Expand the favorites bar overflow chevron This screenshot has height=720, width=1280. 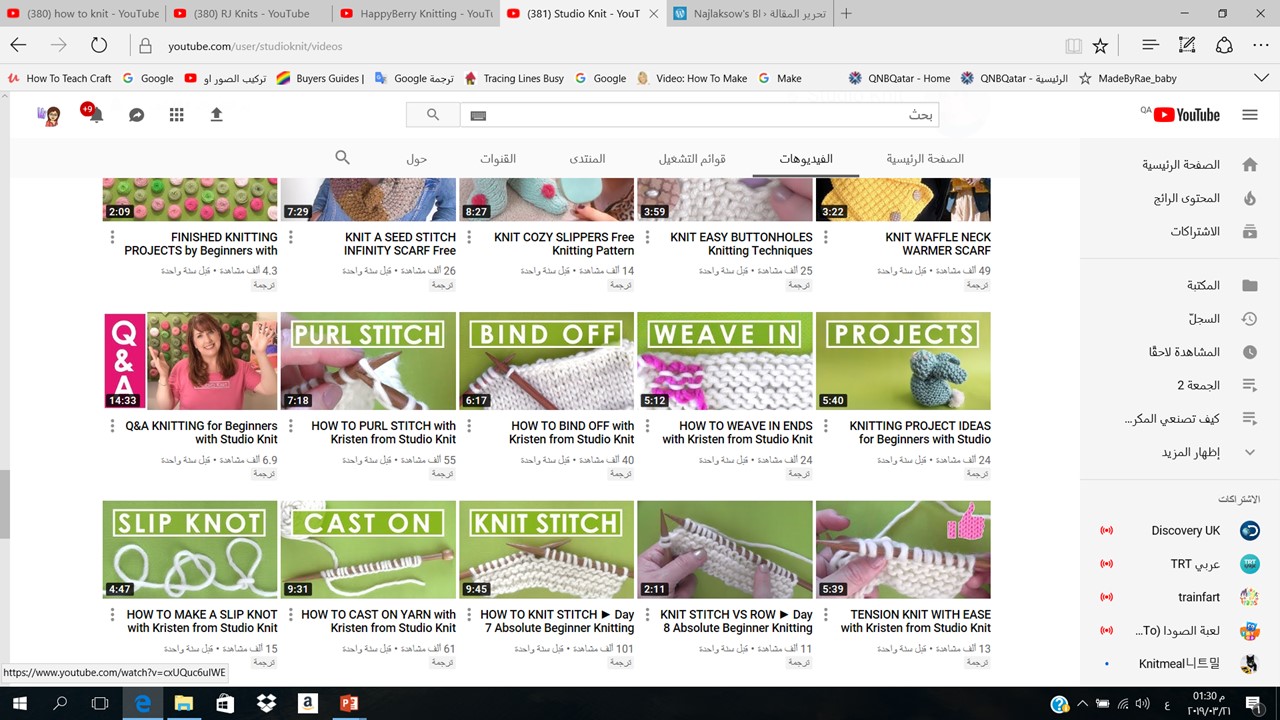(1260, 78)
